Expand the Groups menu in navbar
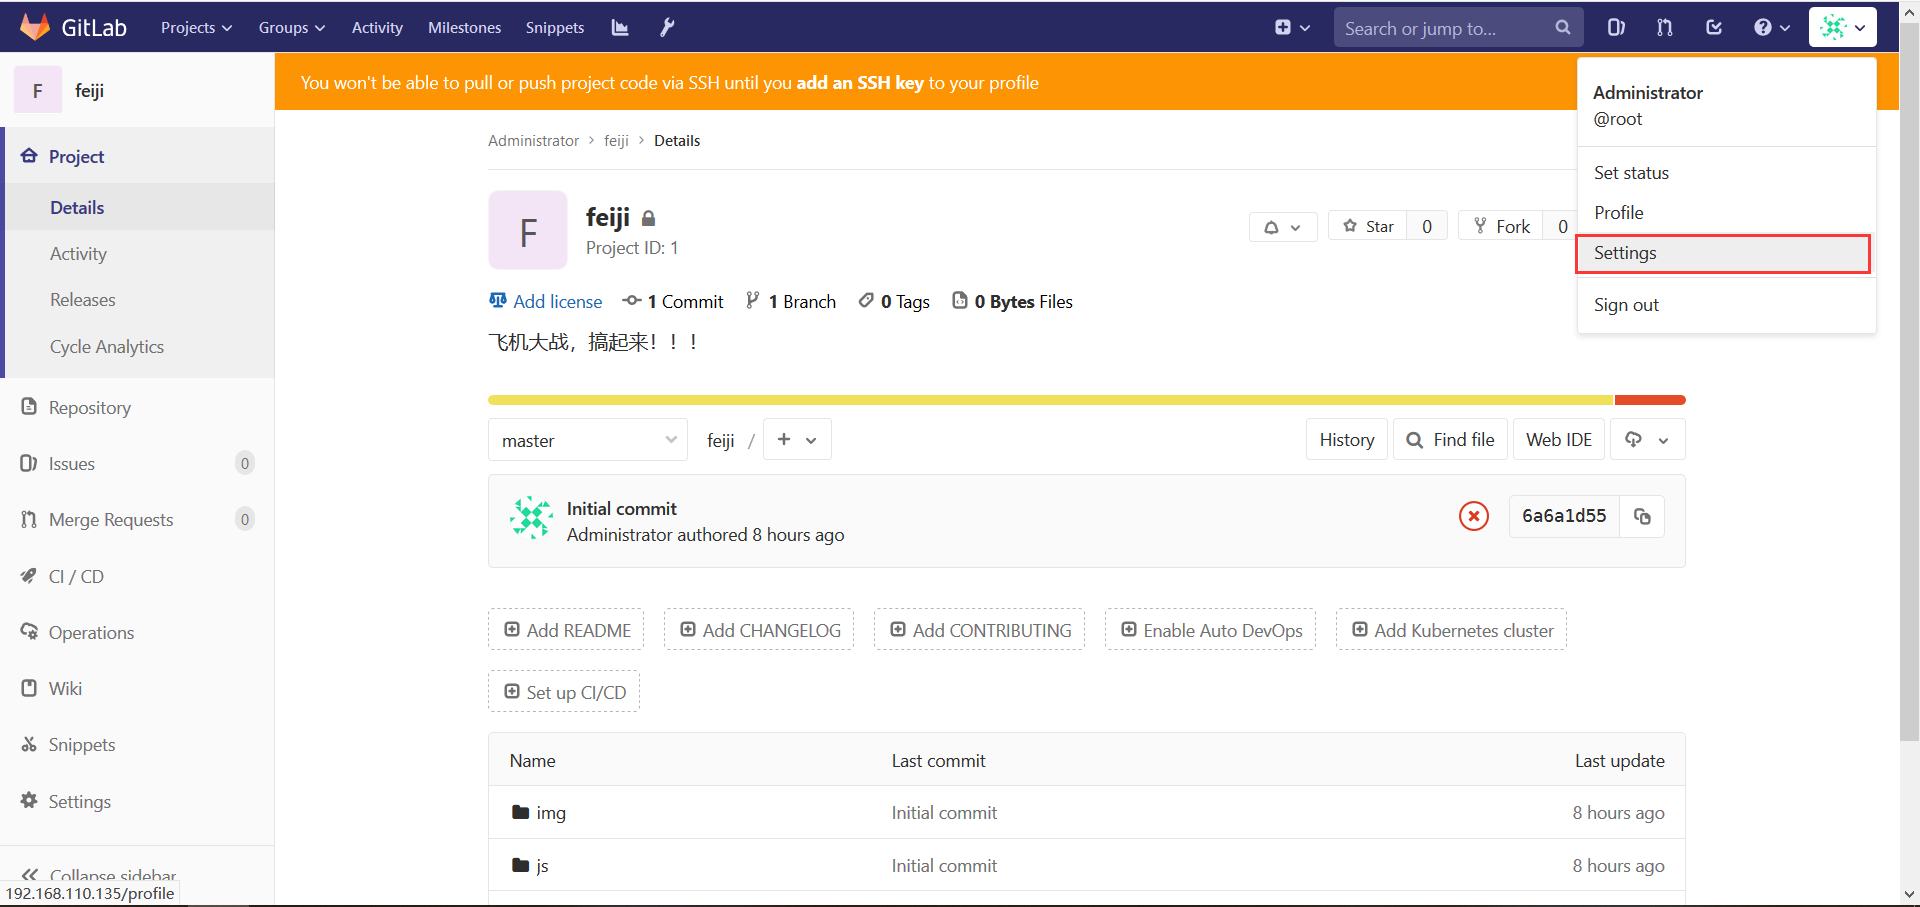Viewport: 1920px width, 907px height. [291, 27]
